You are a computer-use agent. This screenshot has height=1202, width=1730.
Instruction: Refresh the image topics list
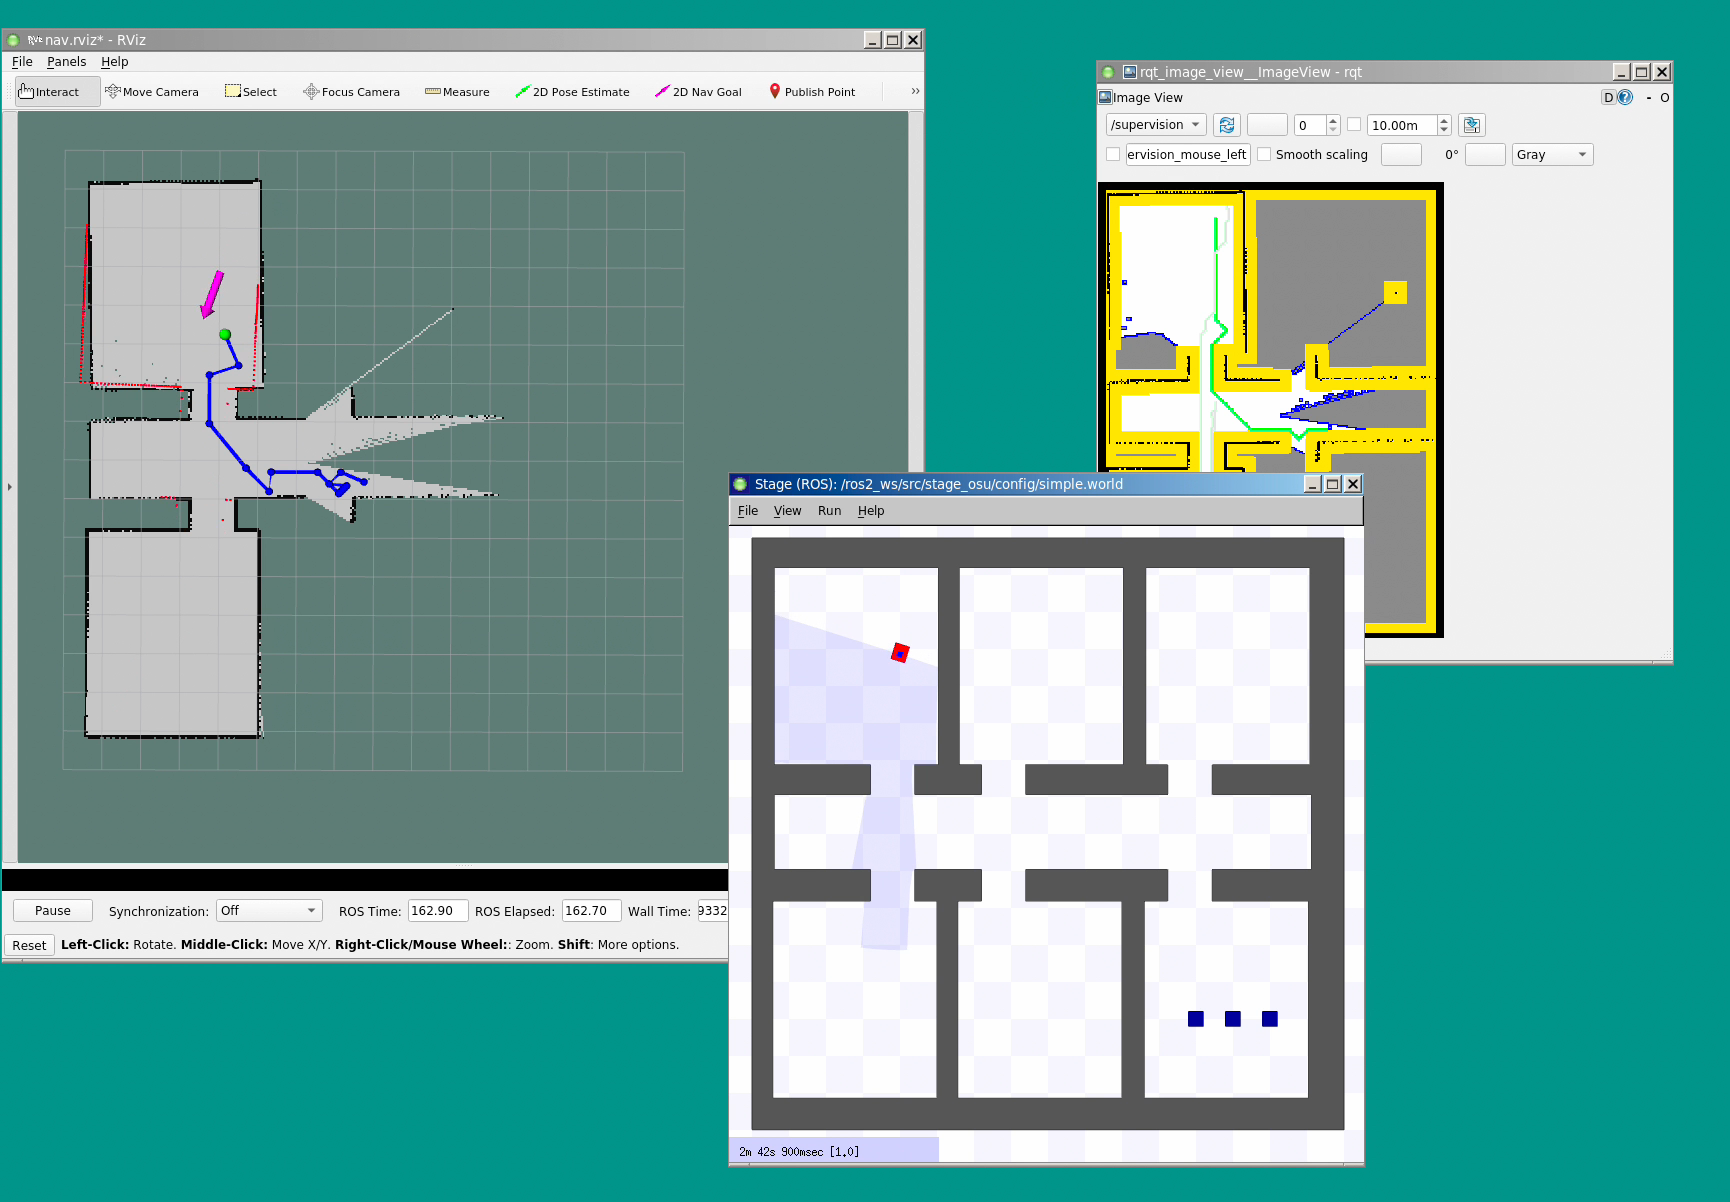pos(1226,125)
